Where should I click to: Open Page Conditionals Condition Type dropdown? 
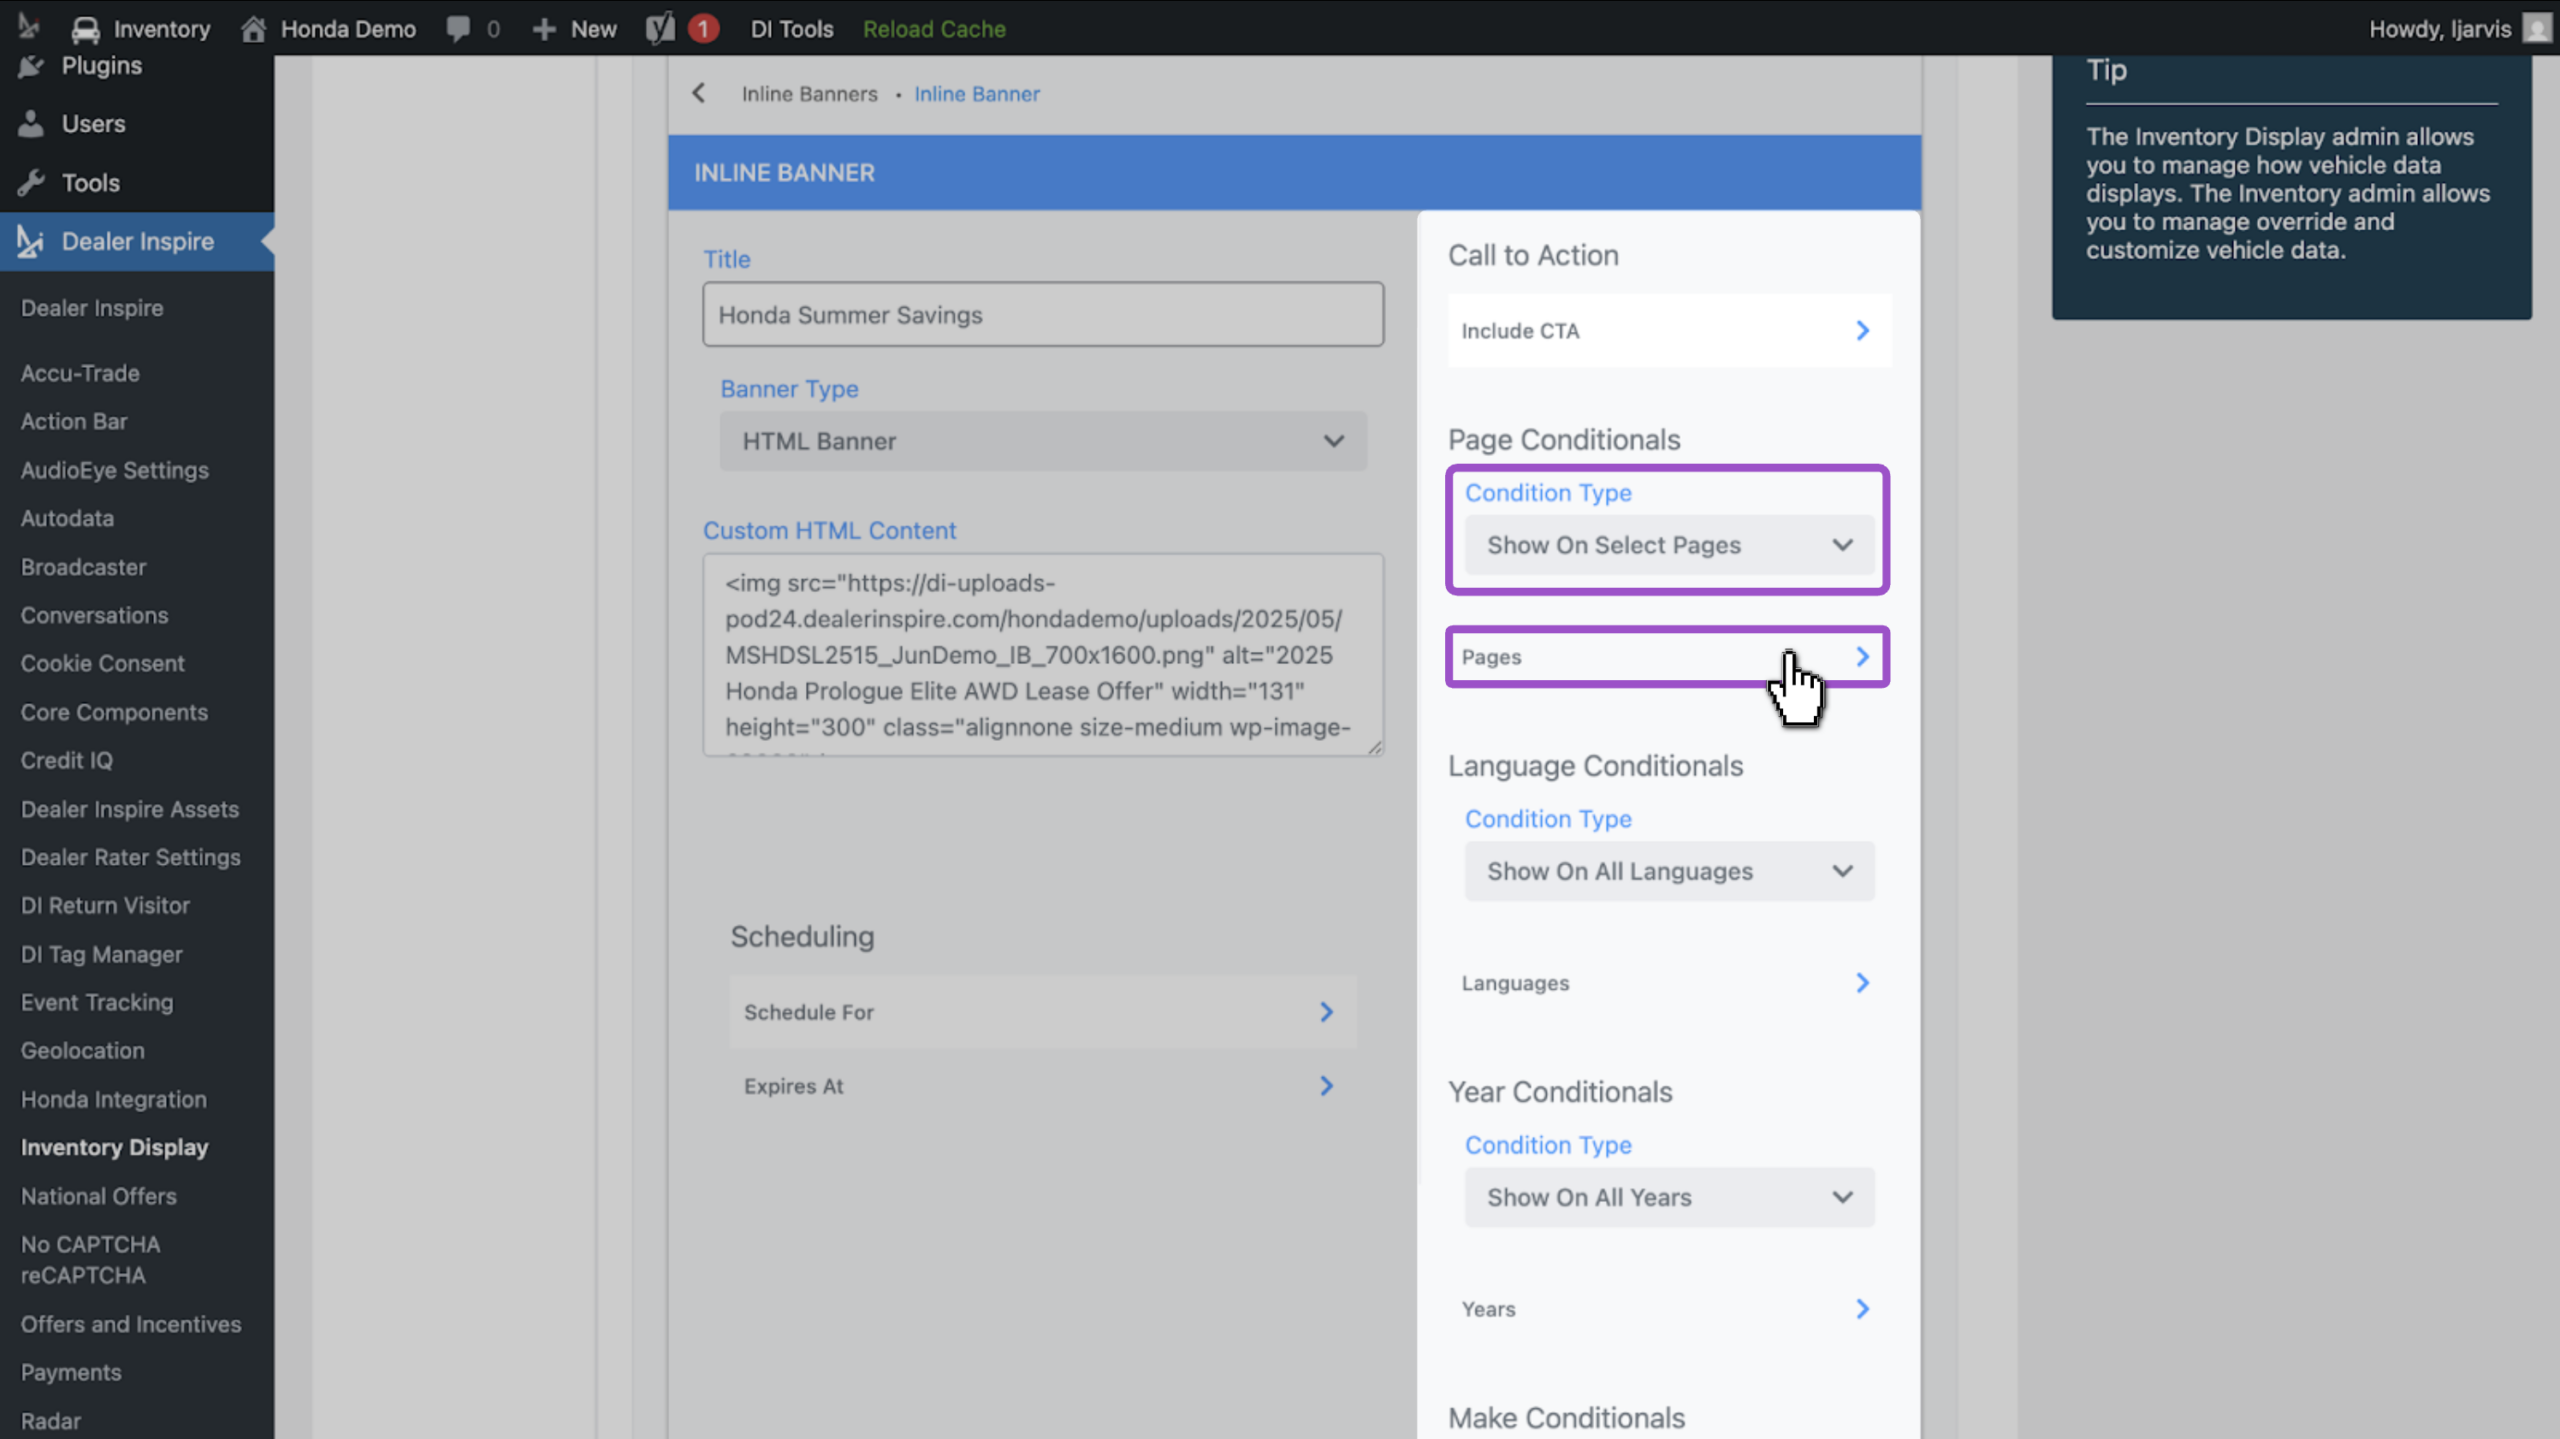click(1669, 545)
